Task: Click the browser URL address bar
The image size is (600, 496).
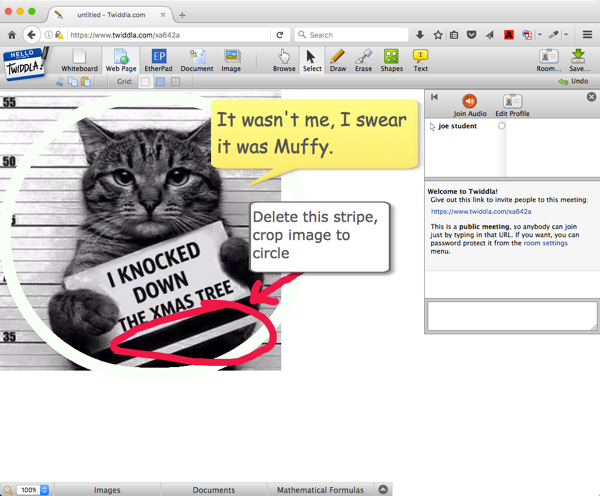Action: click(168, 35)
